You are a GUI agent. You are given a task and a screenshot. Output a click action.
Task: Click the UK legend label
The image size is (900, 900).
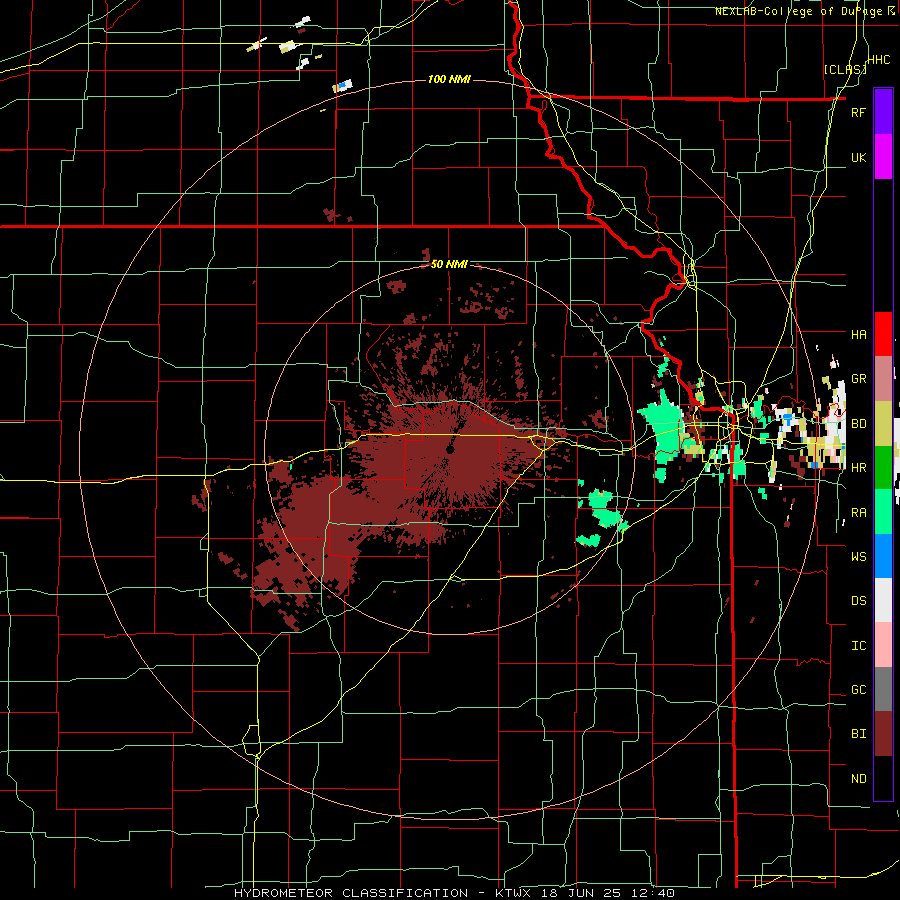858,157
